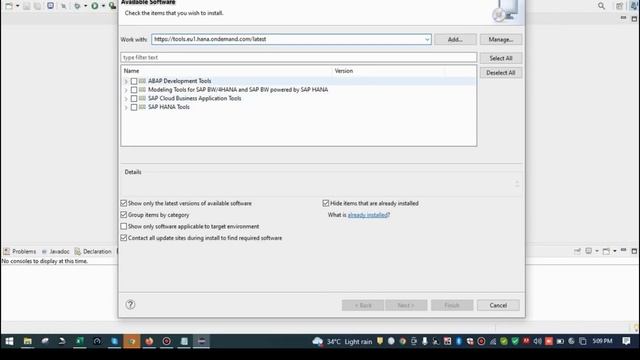Minimize the bottom Console panel
The image size is (640, 360).
coord(623,250)
